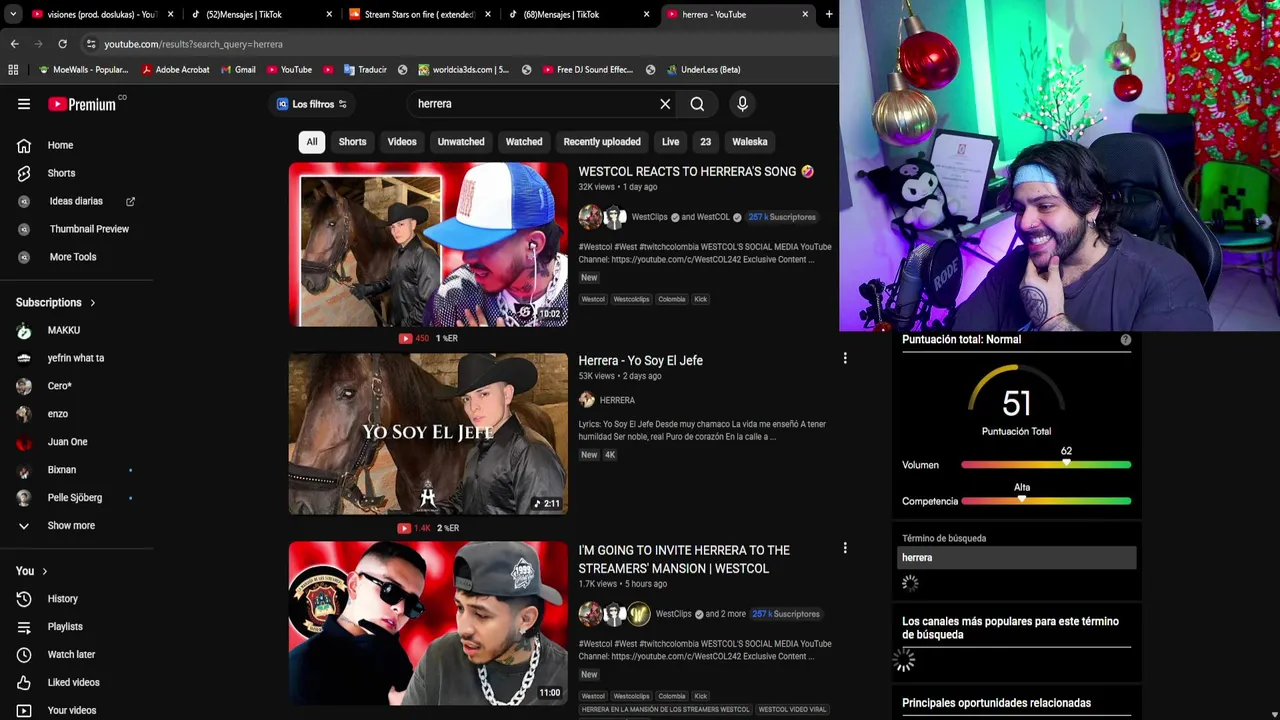Open Herrera - Yo Soy El Jefe title
This screenshot has width=1280, height=720.
[640, 361]
